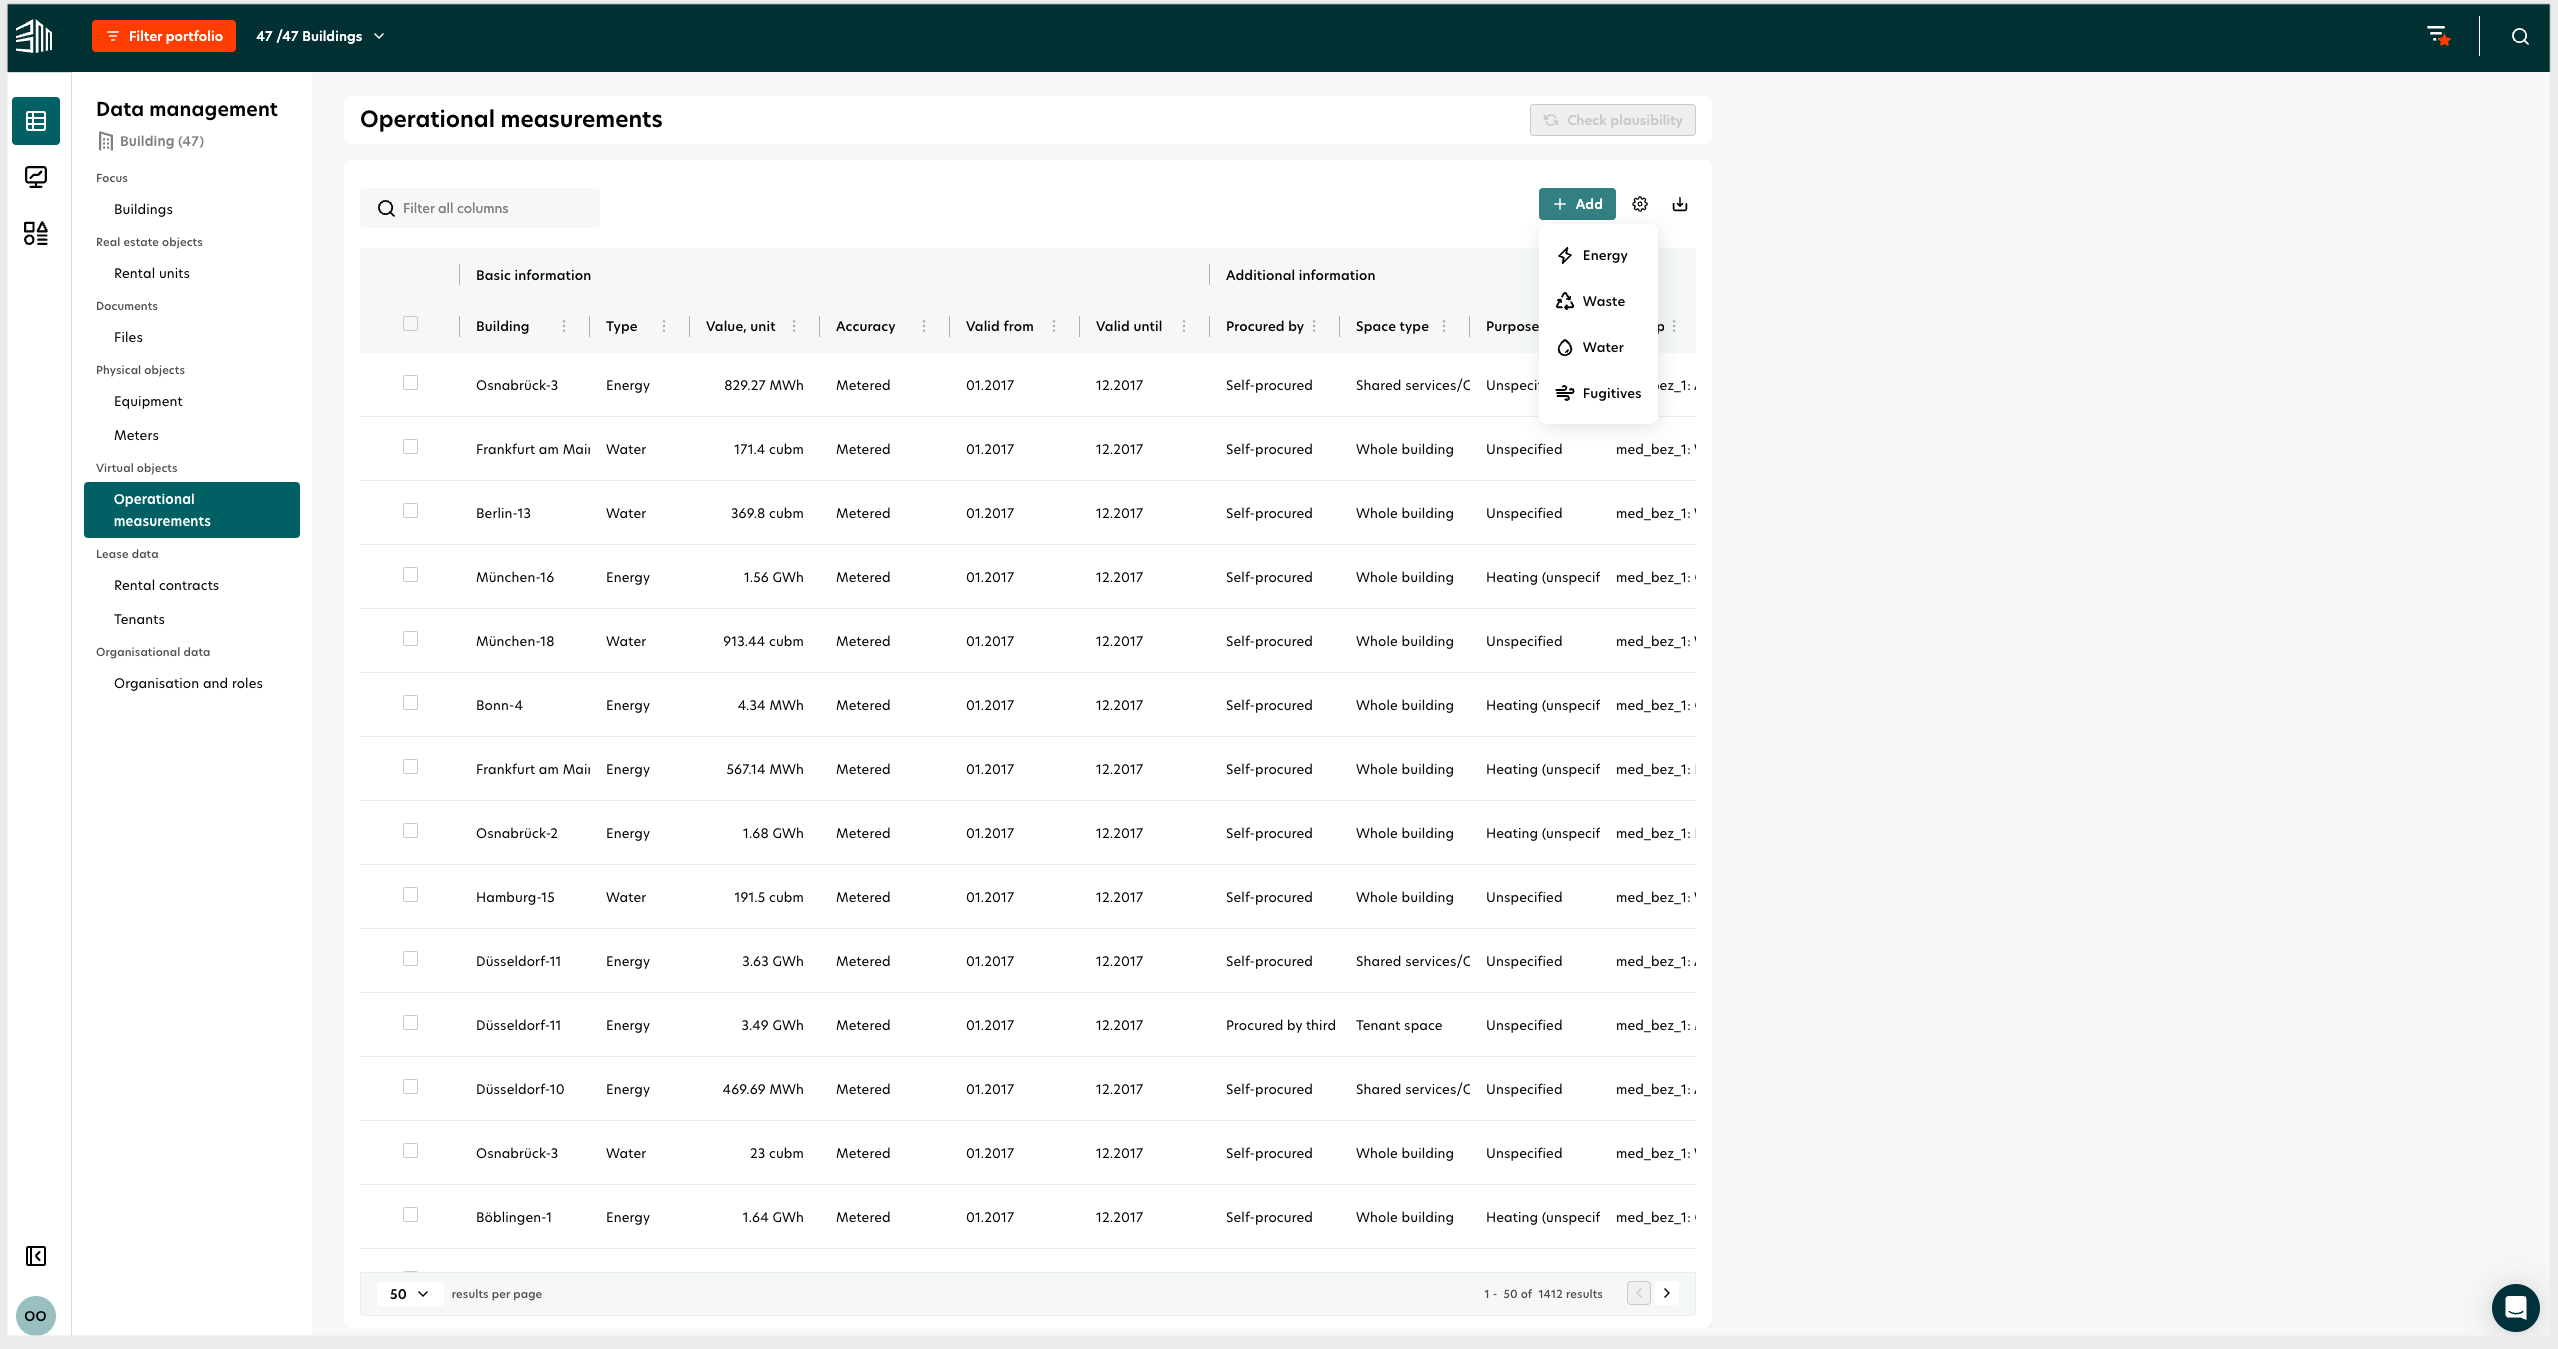Screen dimensions: 2558x1349
Task: Open Procured by column options dots
Action: pyautogui.click(x=1314, y=326)
